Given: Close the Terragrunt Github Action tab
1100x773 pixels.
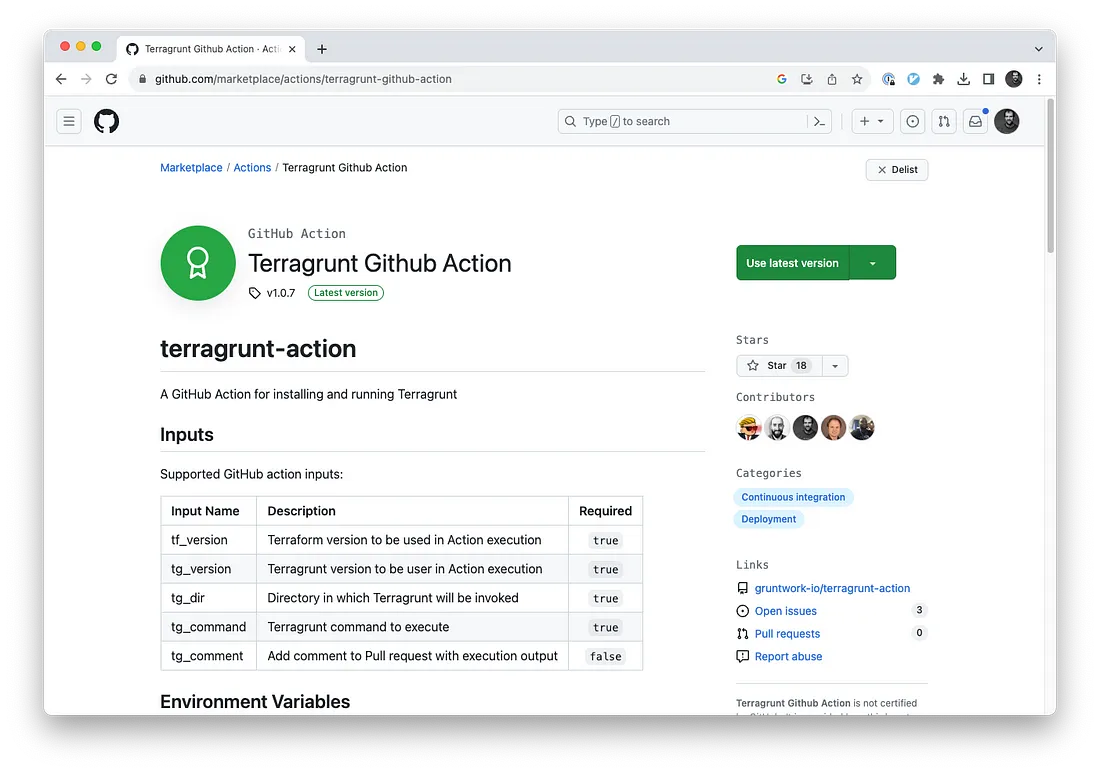Looking at the screenshot, I should (292, 49).
